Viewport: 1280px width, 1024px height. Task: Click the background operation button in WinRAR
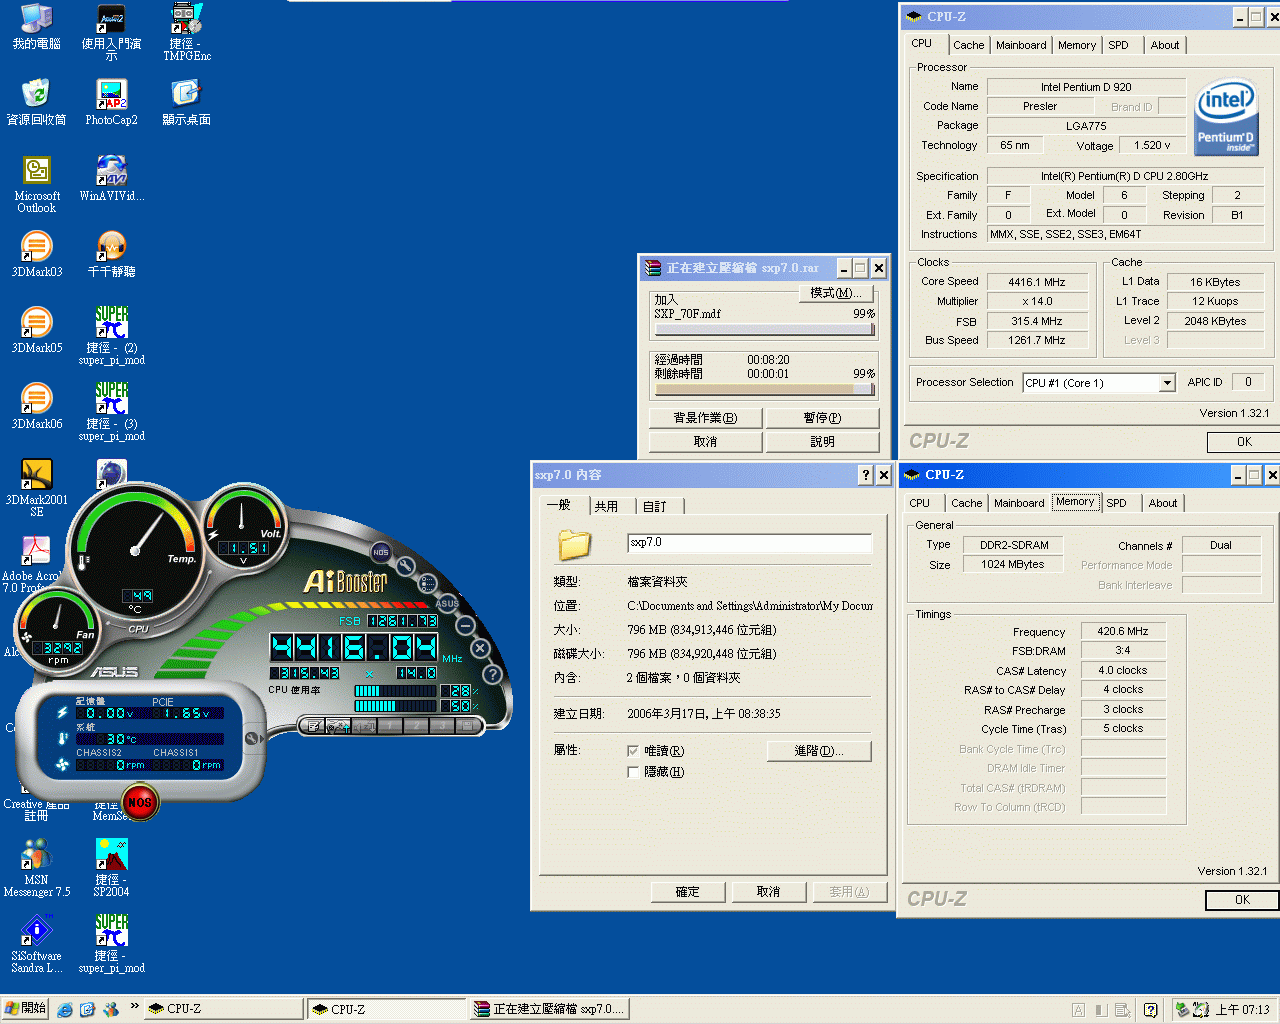(x=705, y=417)
